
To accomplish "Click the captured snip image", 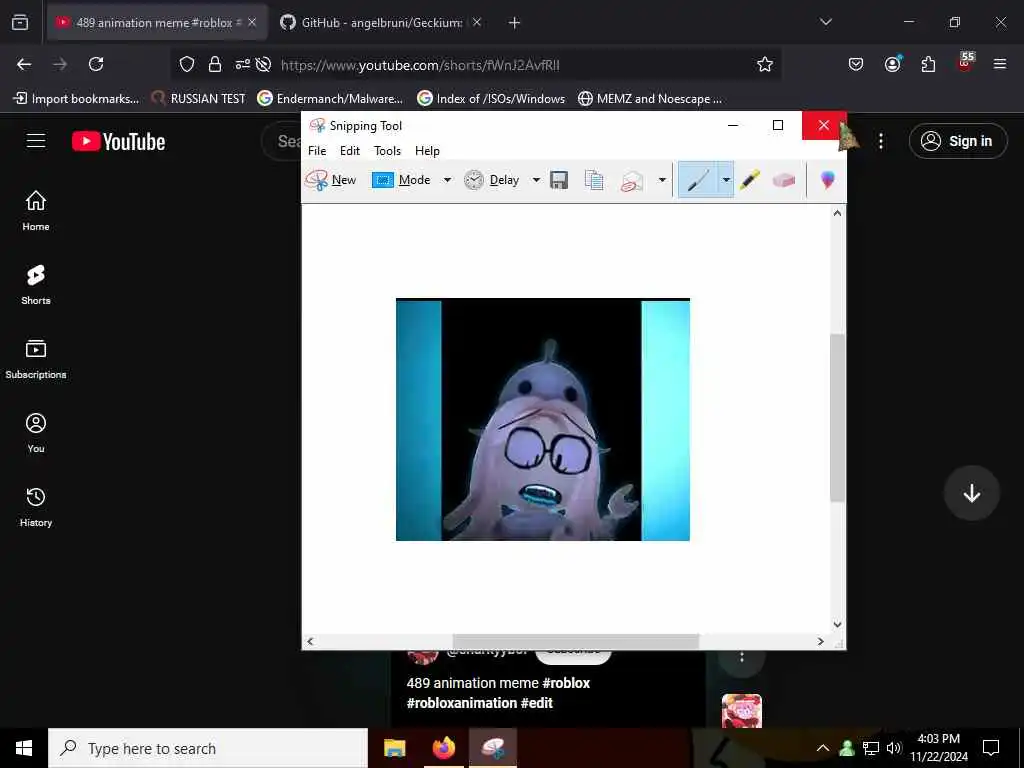I will [543, 419].
